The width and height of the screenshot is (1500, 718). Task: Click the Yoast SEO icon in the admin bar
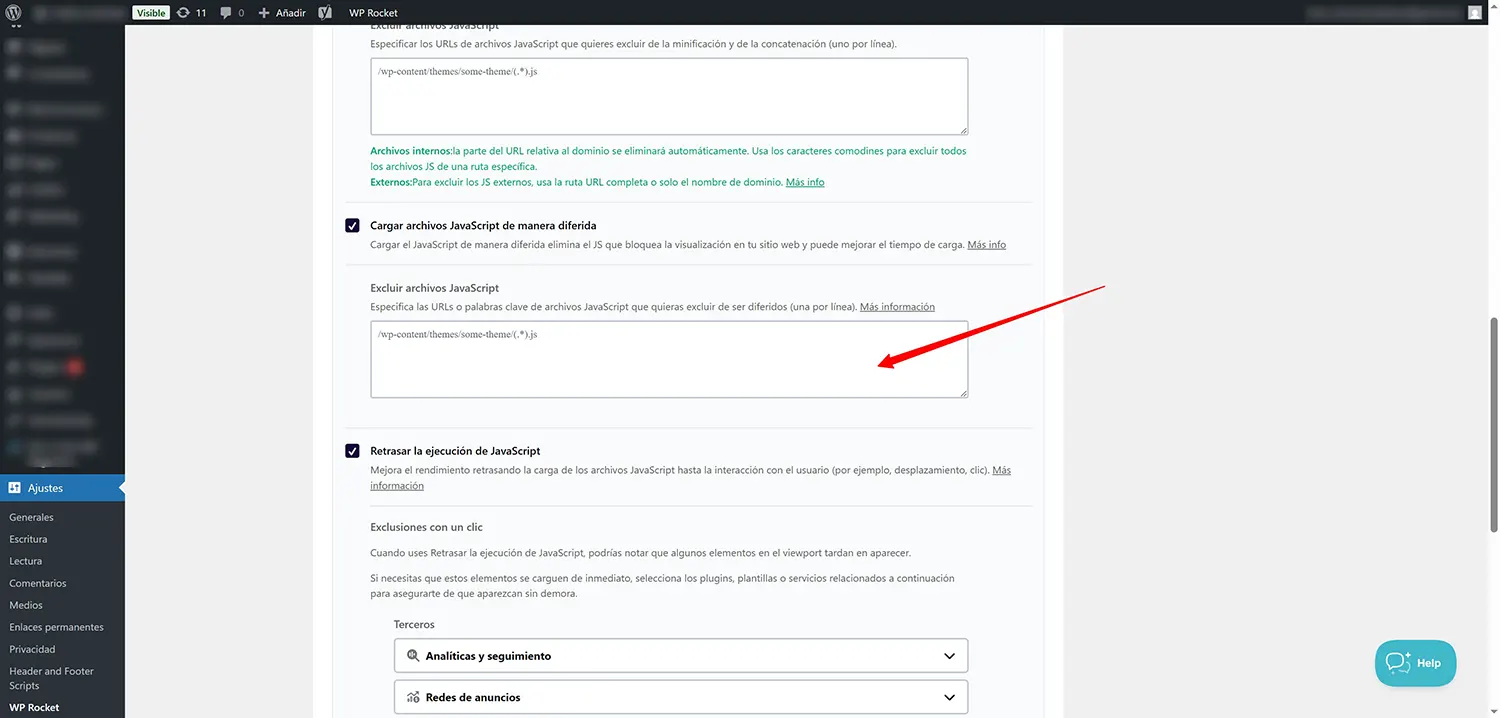(x=324, y=12)
